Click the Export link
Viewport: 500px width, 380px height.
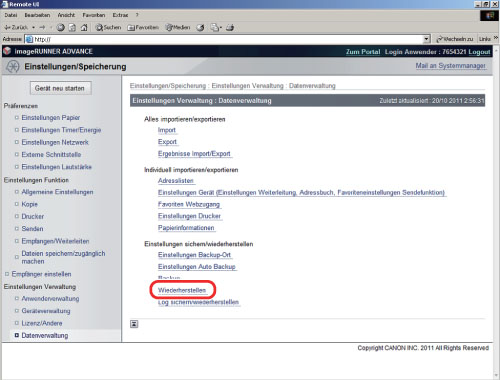pos(167,142)
